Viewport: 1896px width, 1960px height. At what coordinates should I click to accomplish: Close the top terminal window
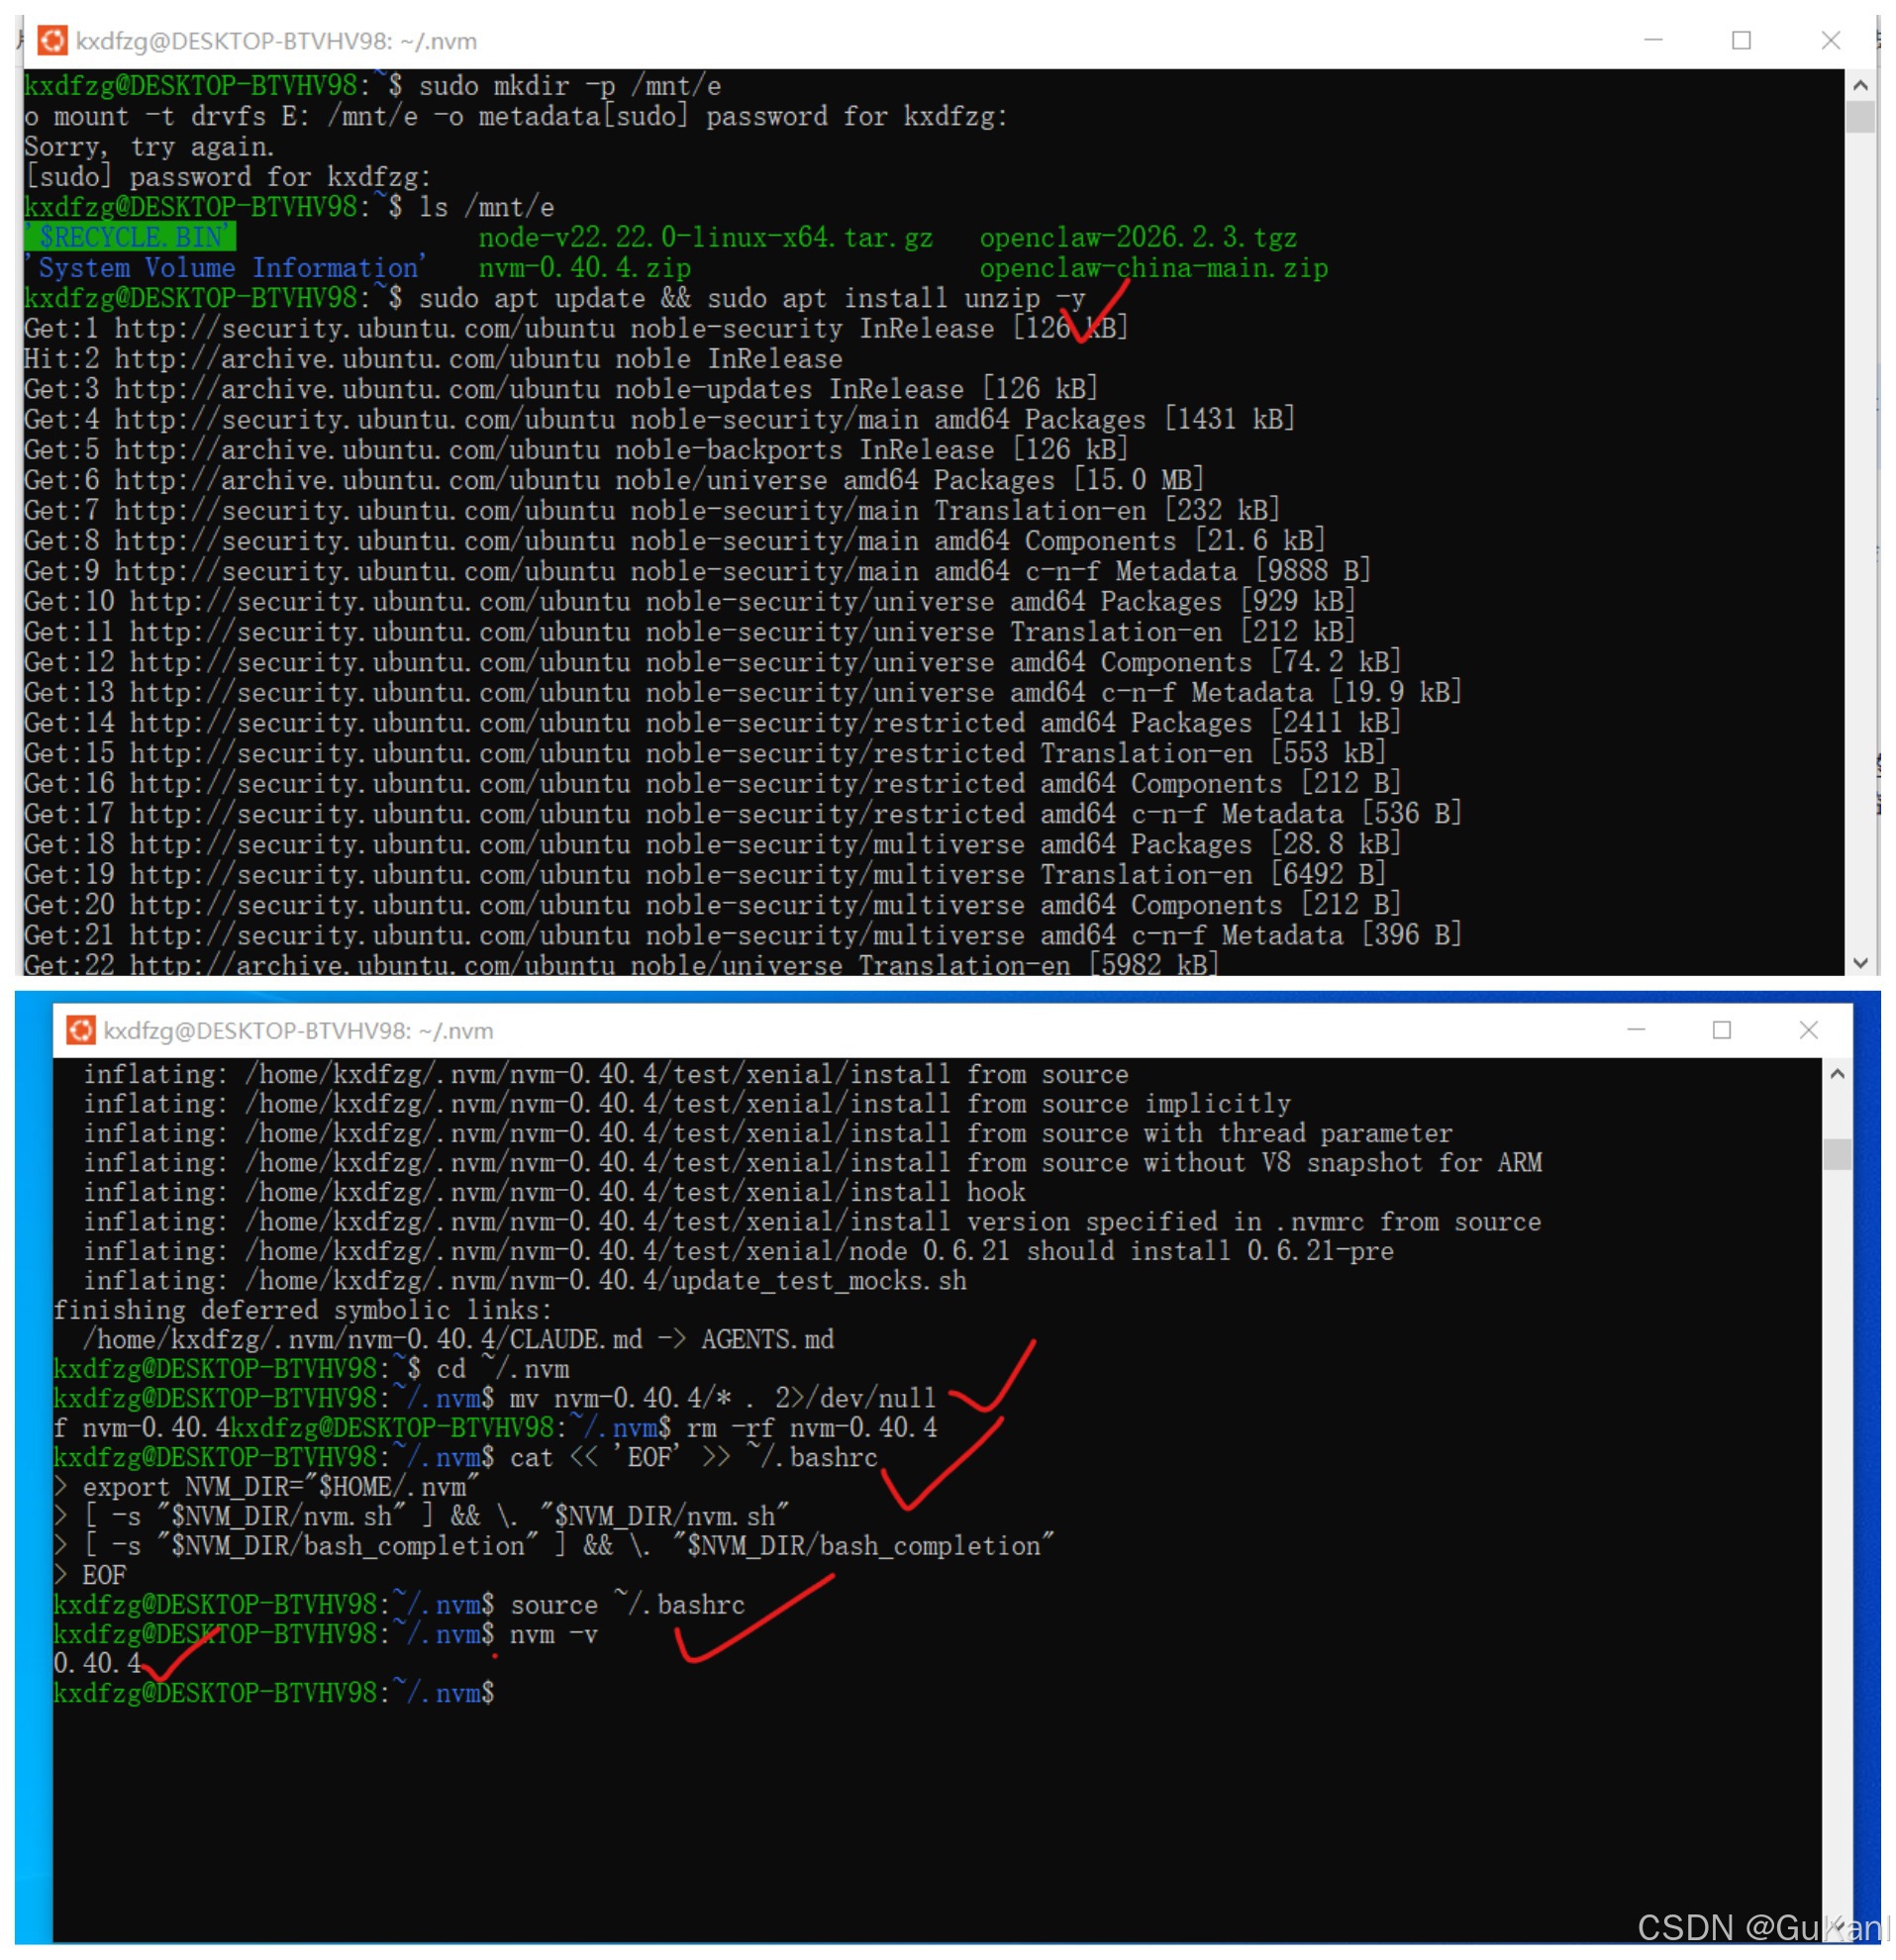click(1831, 40)
